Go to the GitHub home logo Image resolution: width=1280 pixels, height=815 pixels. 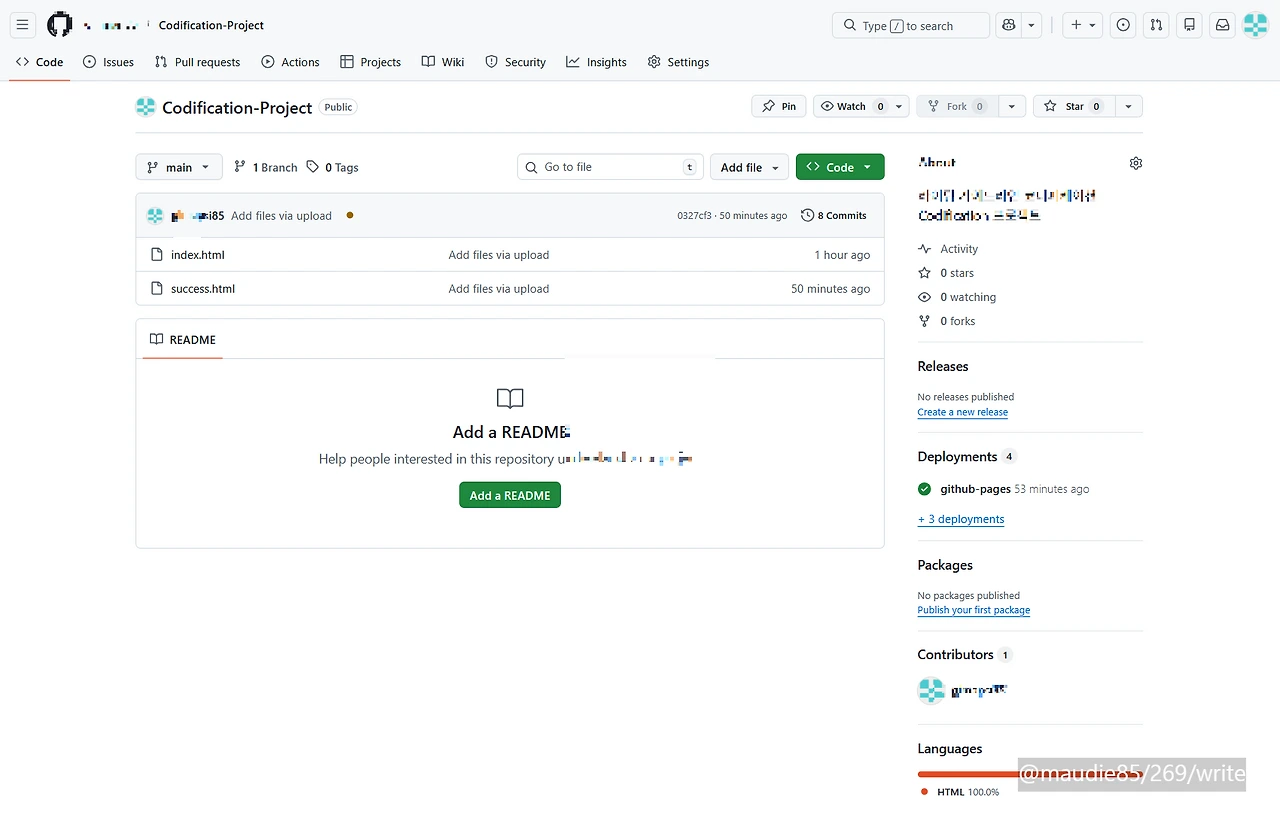(x=60, y=25)
